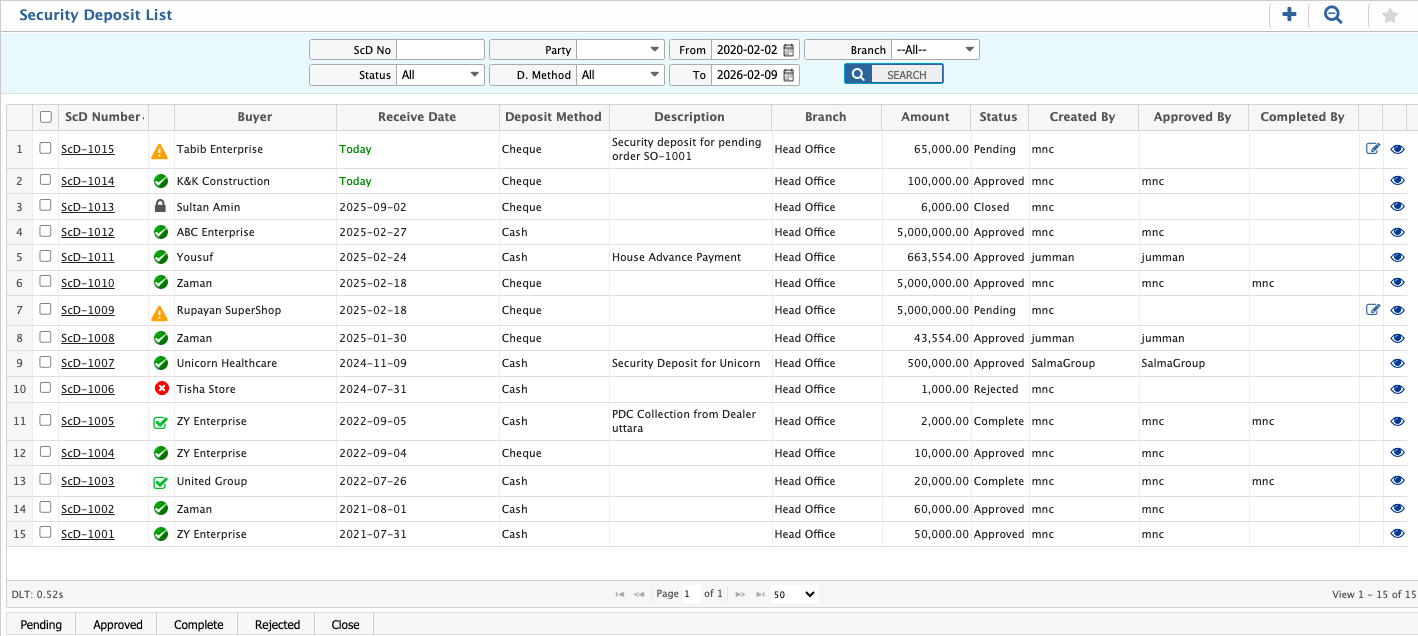Click the star favorite icon

1389,16
